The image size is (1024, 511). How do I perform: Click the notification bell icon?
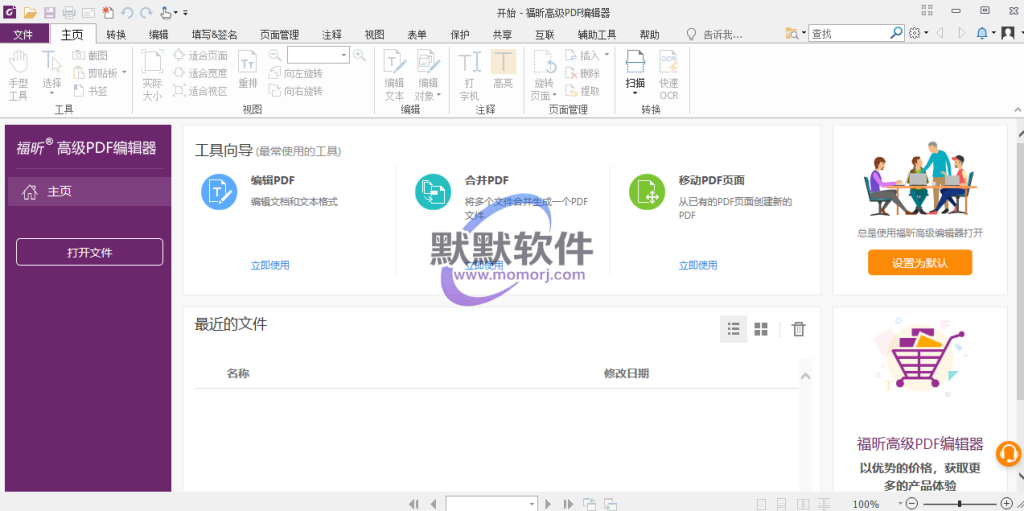pyautogui.click(x=981, y=33)
